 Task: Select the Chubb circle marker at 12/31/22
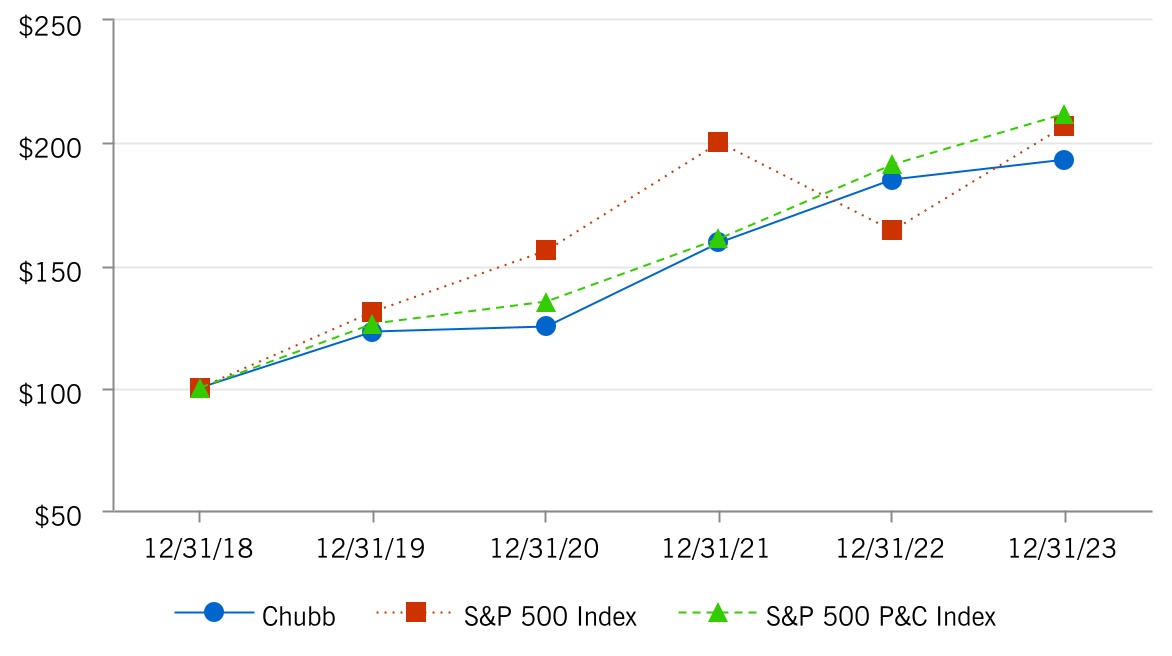point(891,180)
